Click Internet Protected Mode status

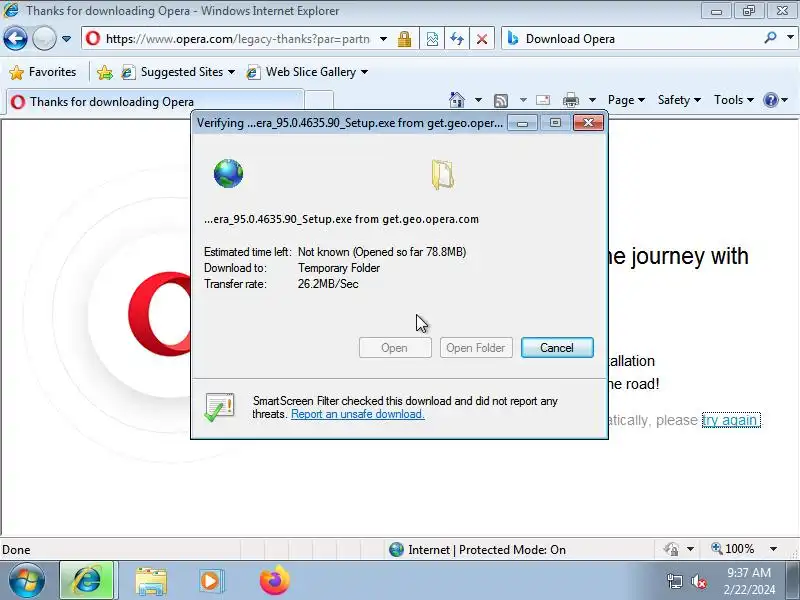tap(477, 549)
